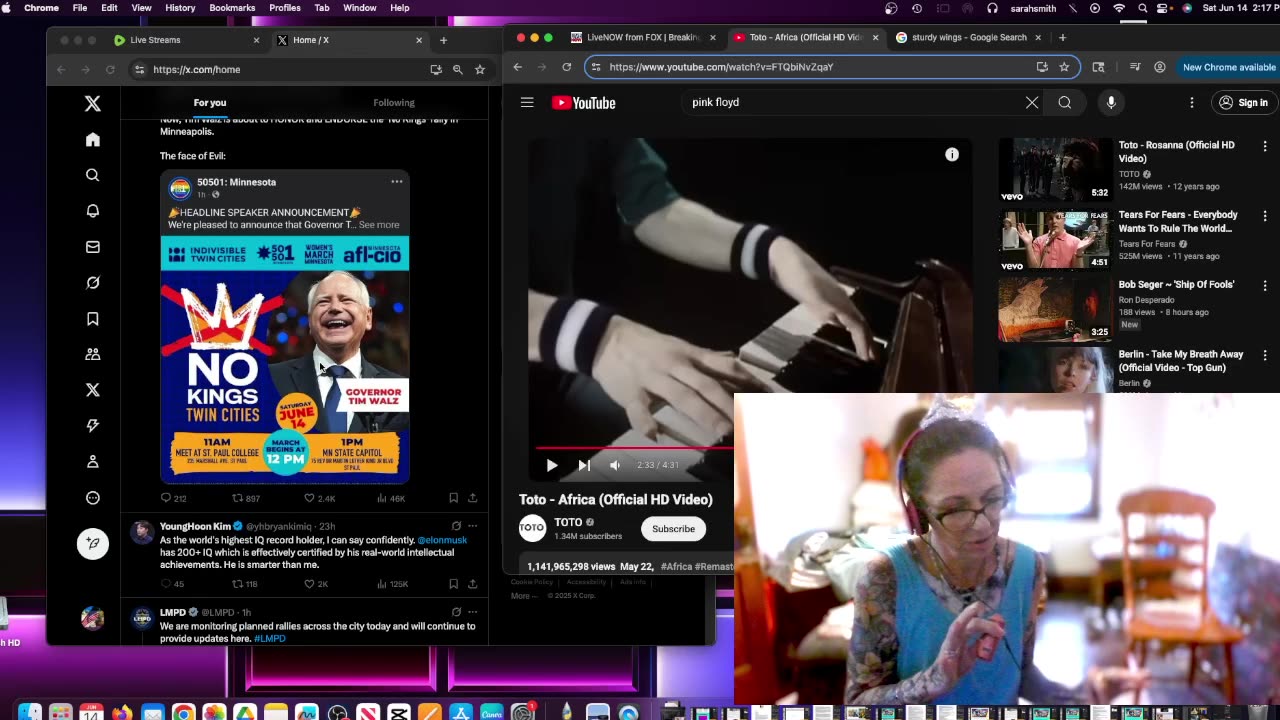Viewport: 1280px width, 720px height.
Task: Open Grok icon in X sidebar
Action: pyautogui.click(x=93, y=283)
